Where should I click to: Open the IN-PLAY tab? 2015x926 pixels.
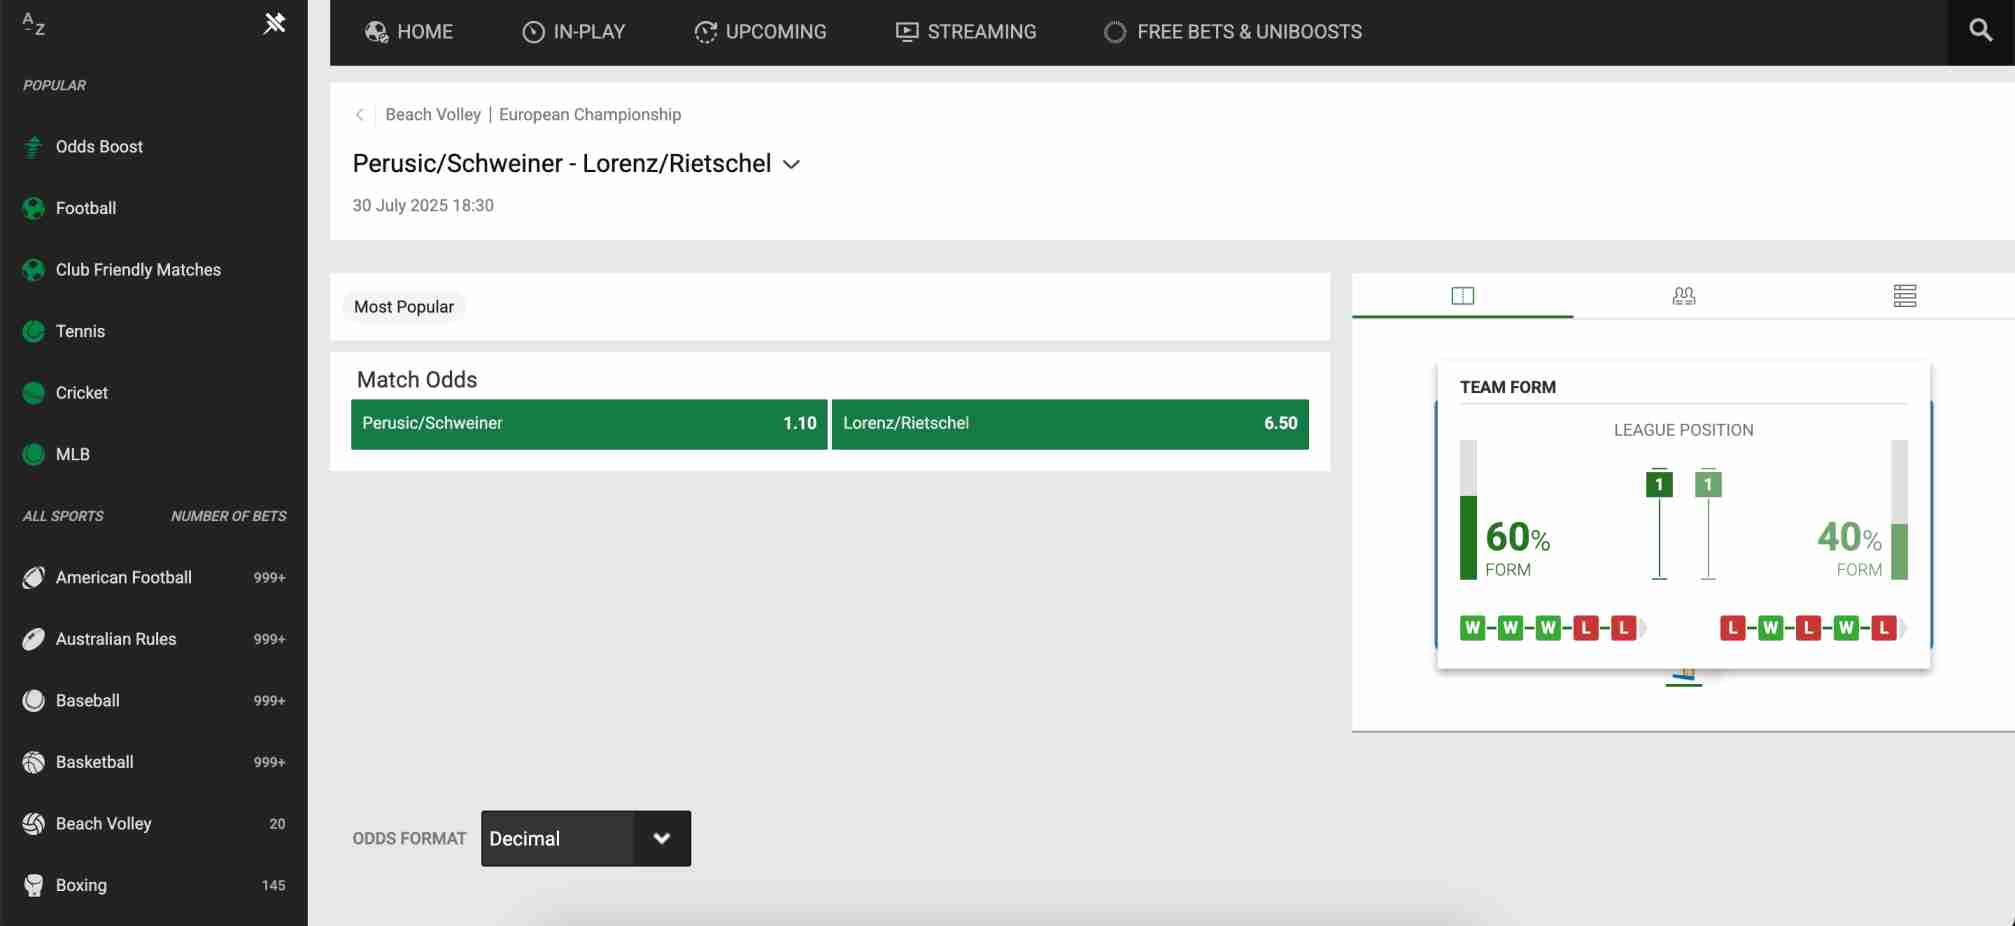pos(573,32)
